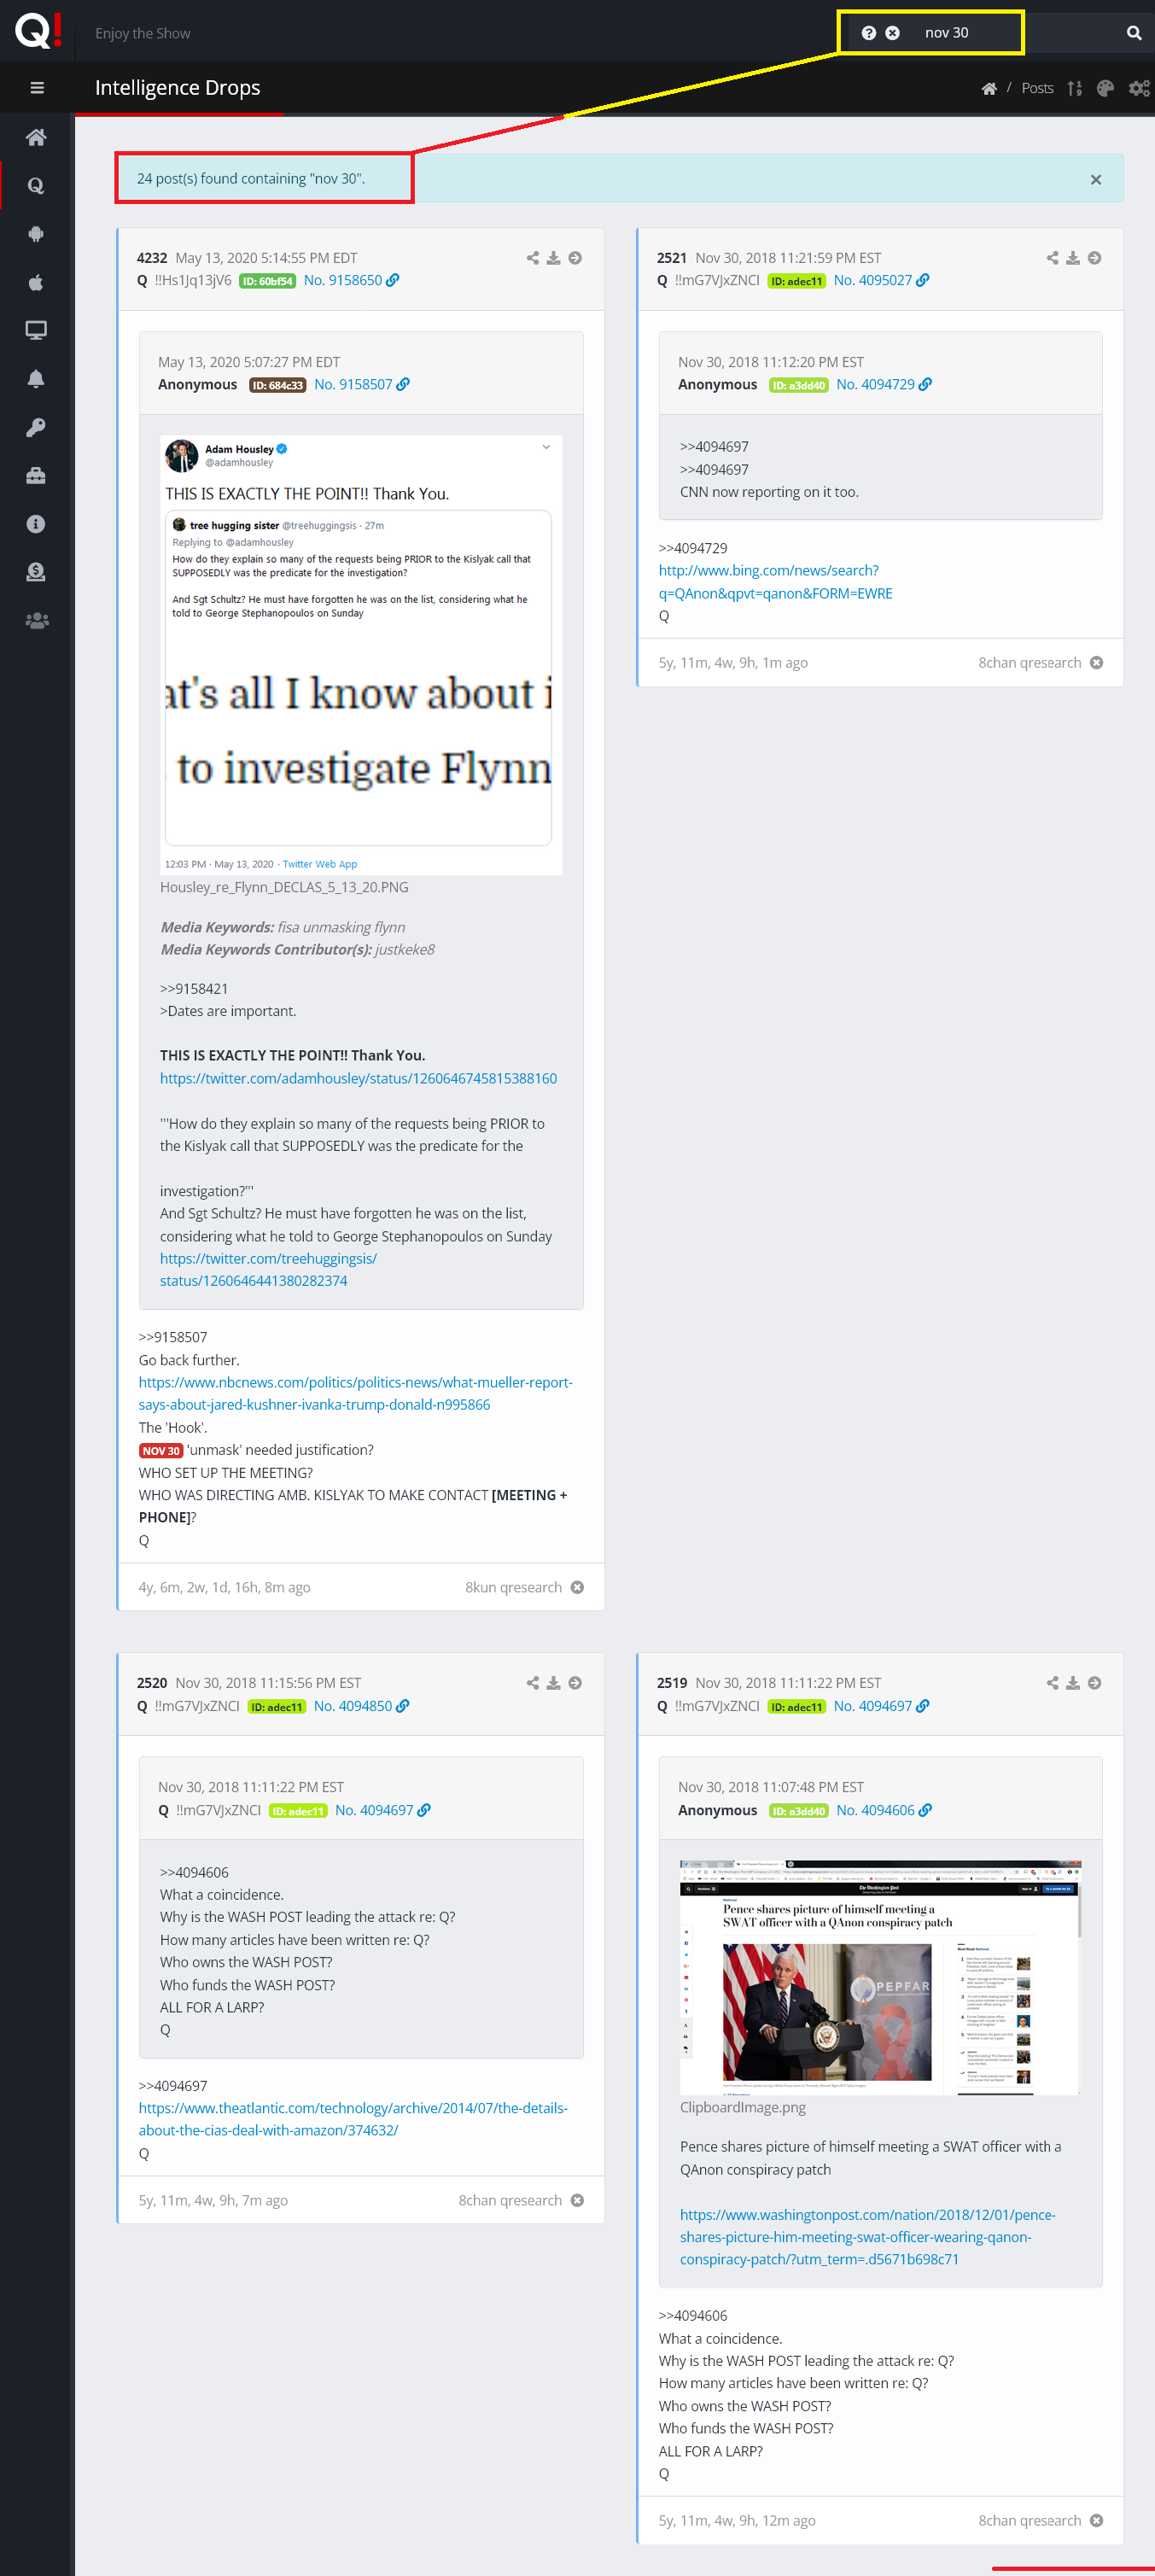Expand post 2519 with arrow icon
This screenshot has height=2576, width=1155.
pyautogui.click(x=1094, y=1683)
